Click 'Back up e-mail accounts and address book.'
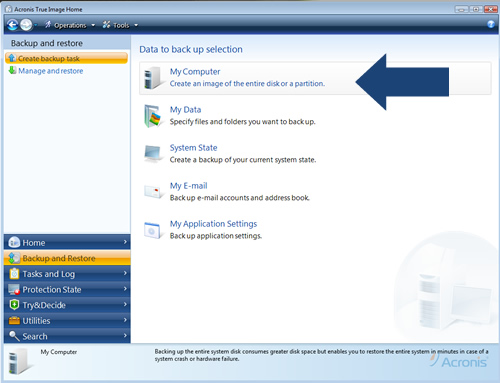The image size is (500, 383). [240, 198]
